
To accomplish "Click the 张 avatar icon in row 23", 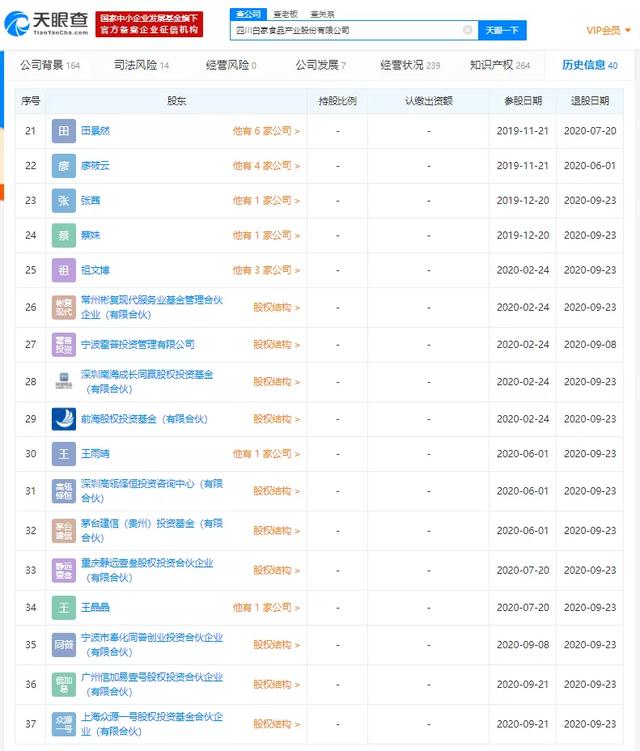I will click(64, 201).
